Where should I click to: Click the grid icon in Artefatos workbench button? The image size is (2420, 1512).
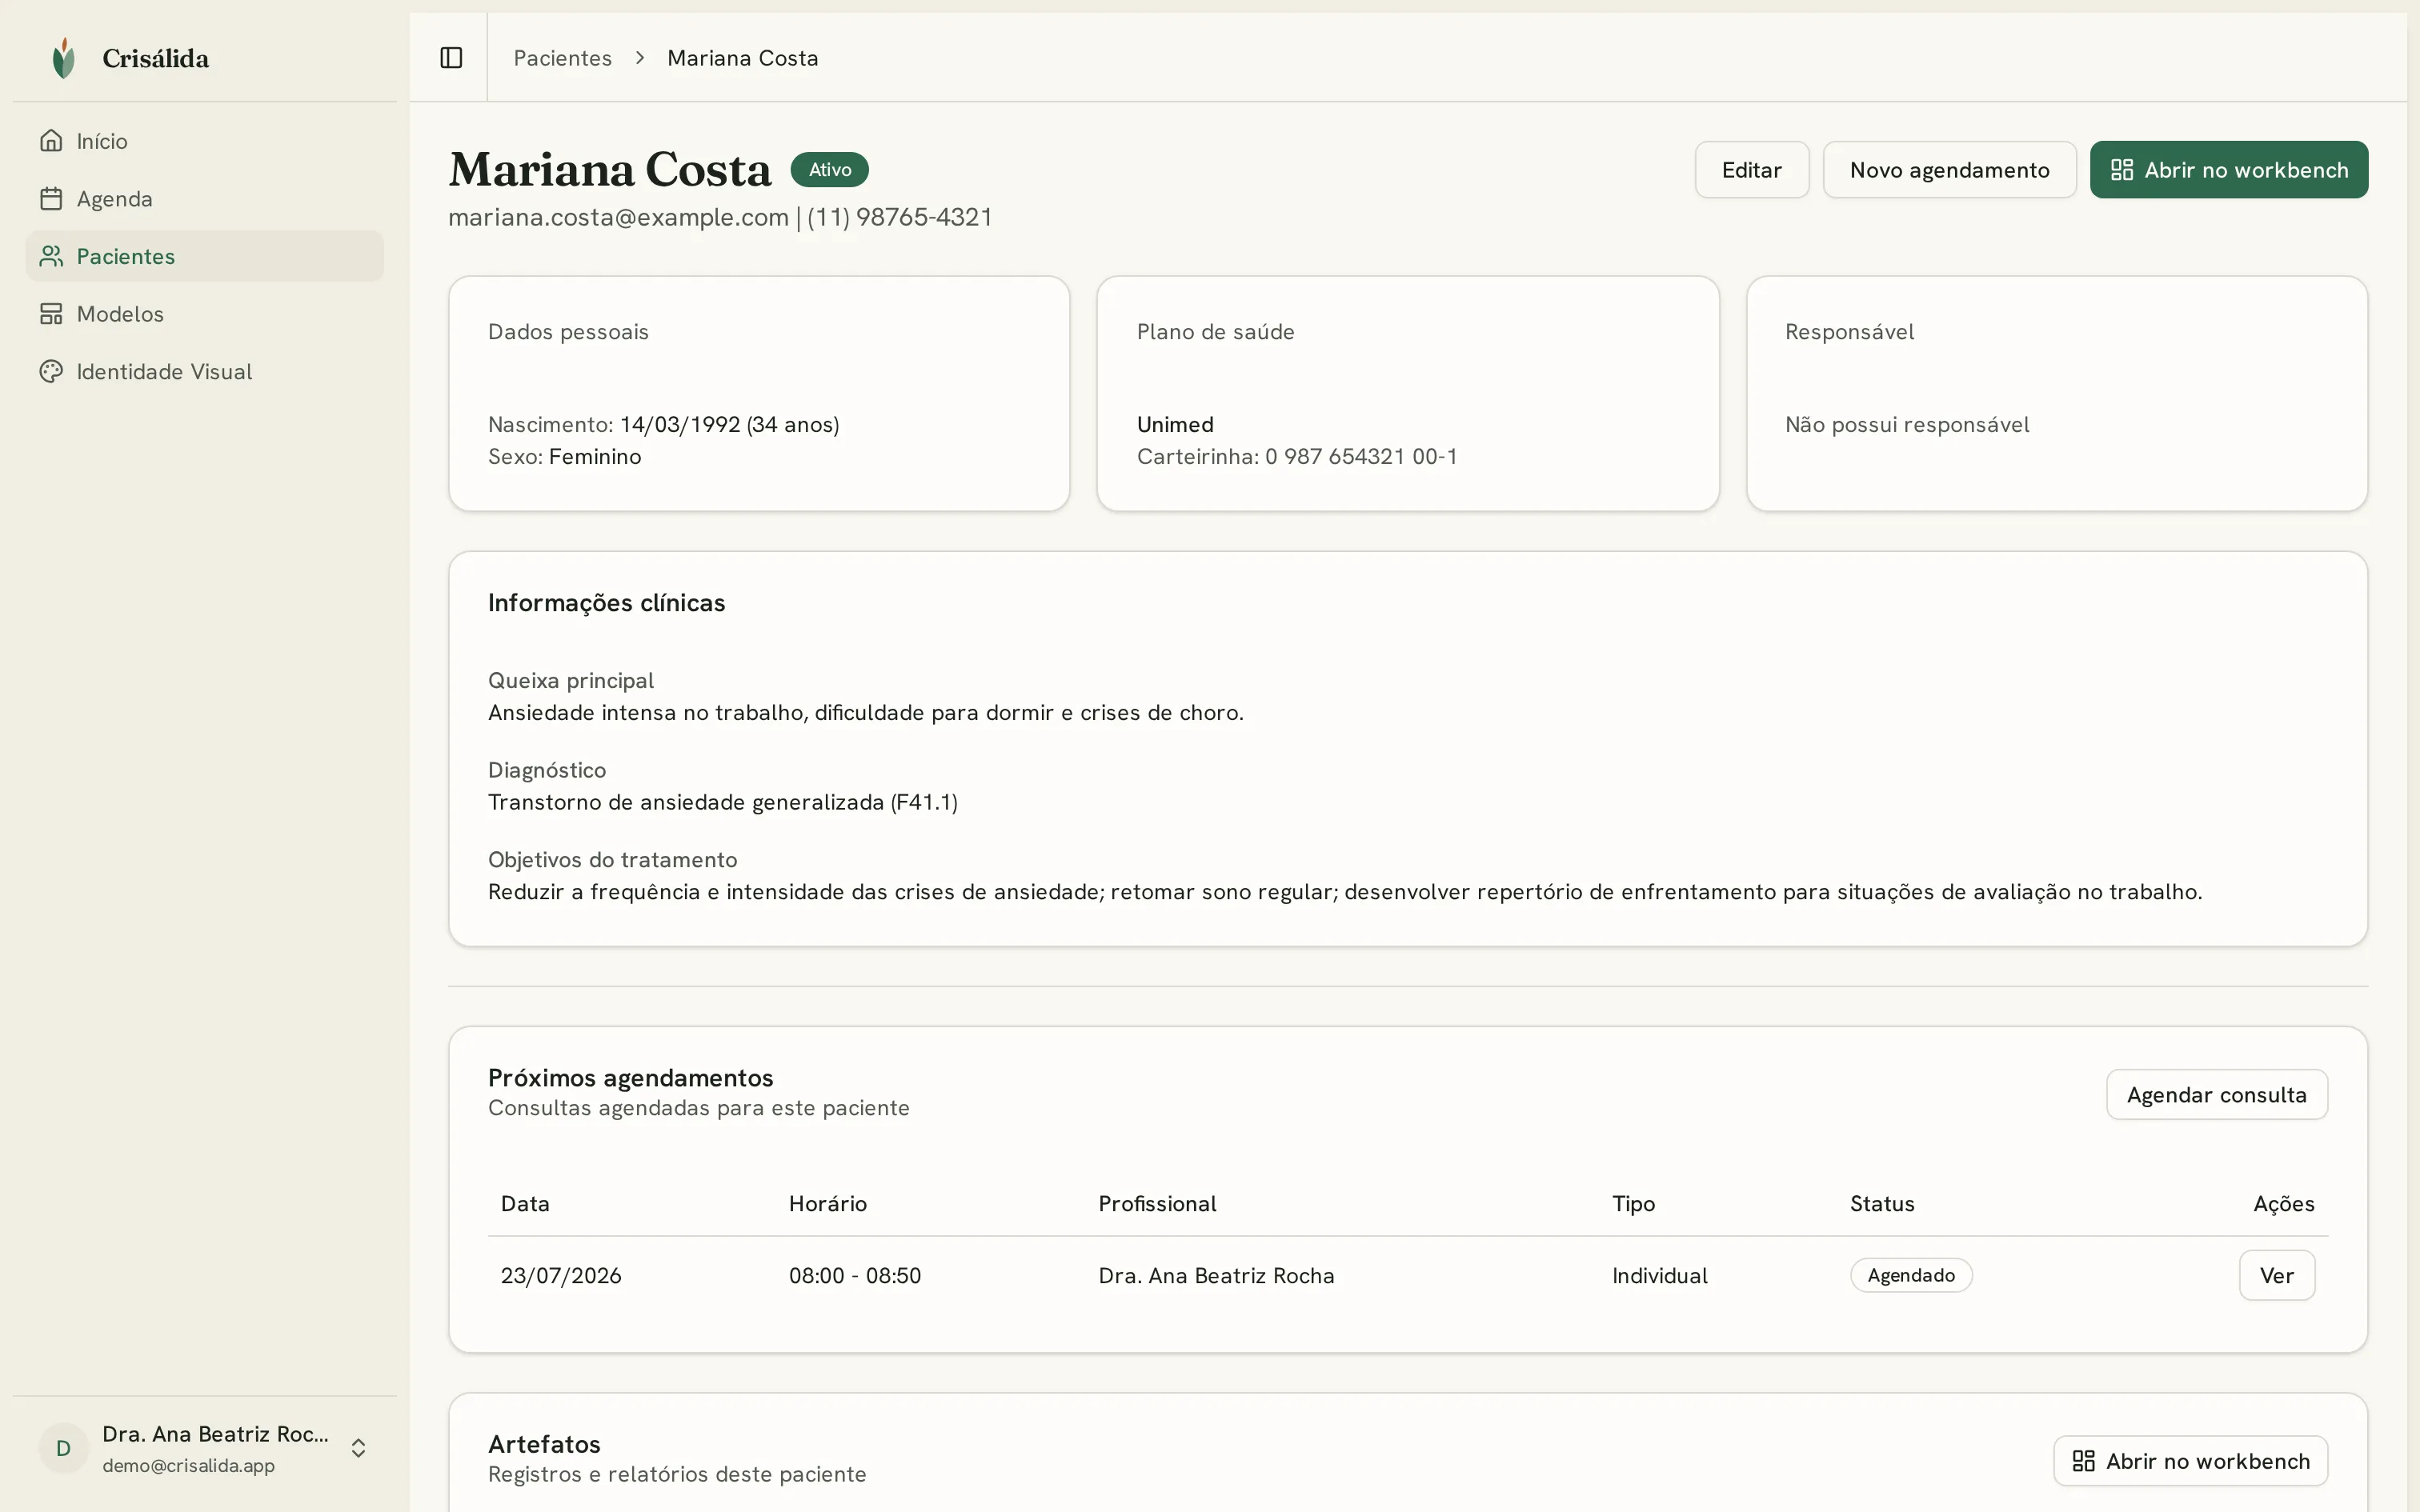[2083, 1461]
